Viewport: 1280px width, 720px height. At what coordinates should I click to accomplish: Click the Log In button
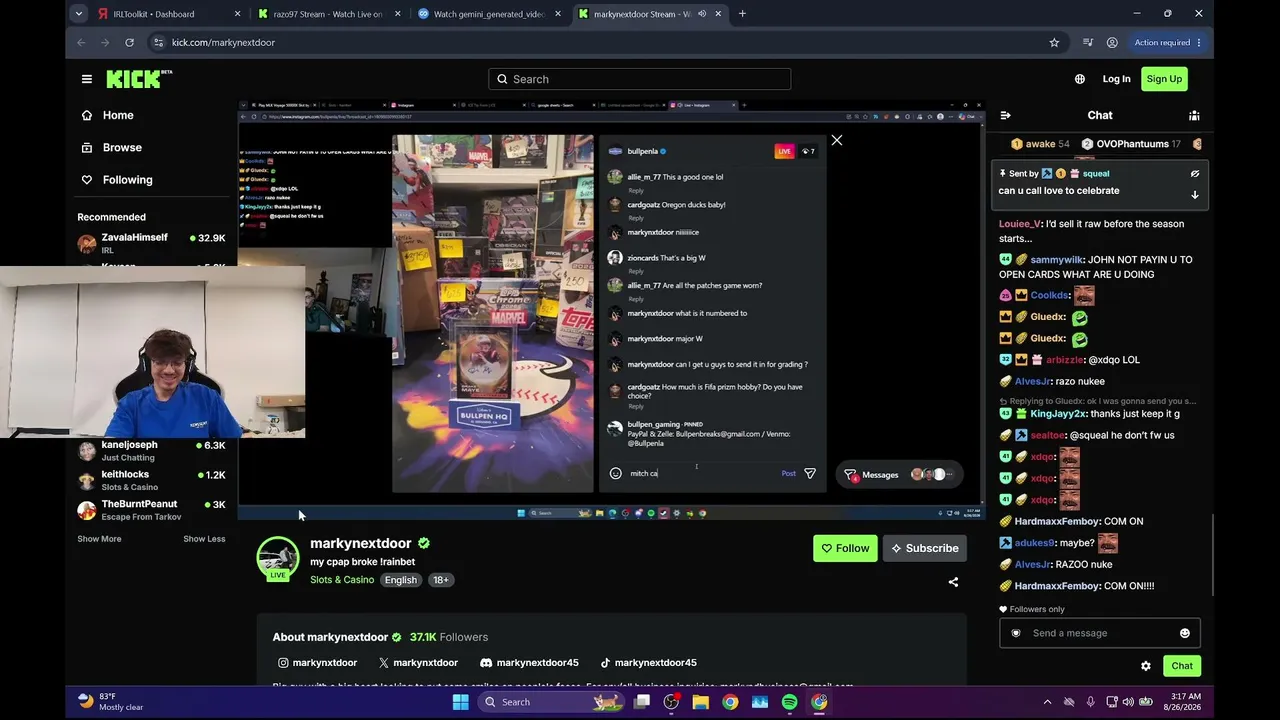pyautogui.click(x=1116, y=79)
